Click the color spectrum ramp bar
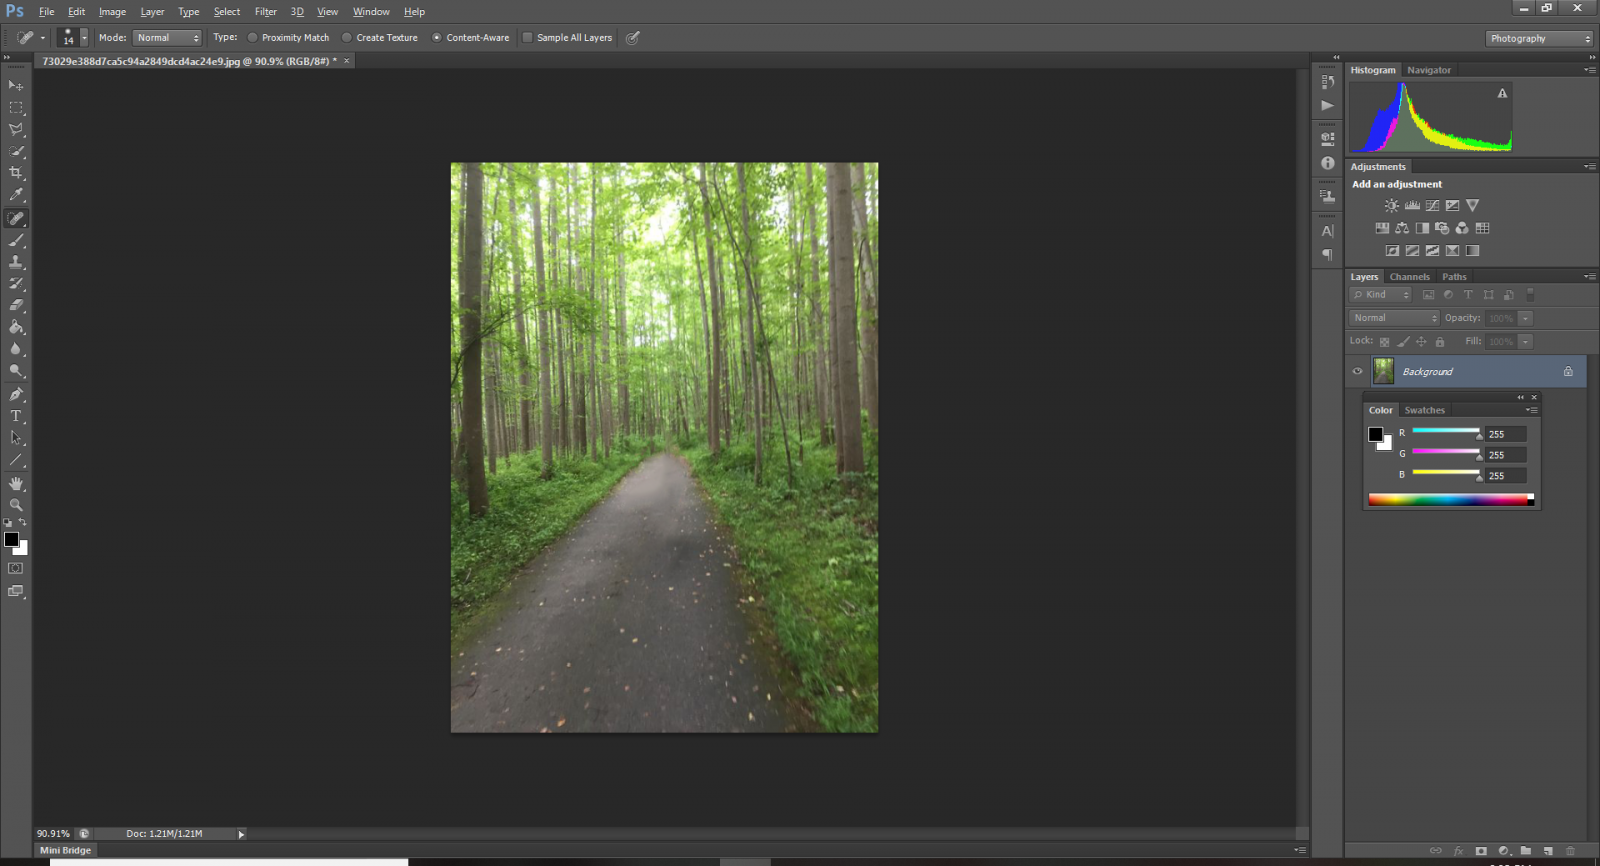The width and height of the screenshot is (1600, 866). 1448,500
